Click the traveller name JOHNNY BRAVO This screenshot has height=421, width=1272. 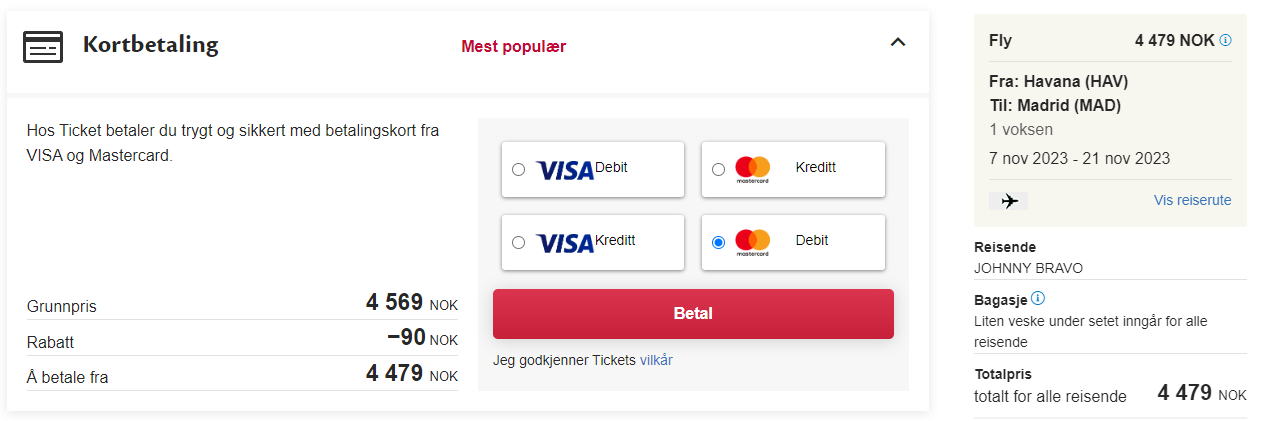[x=1028, y=268]
